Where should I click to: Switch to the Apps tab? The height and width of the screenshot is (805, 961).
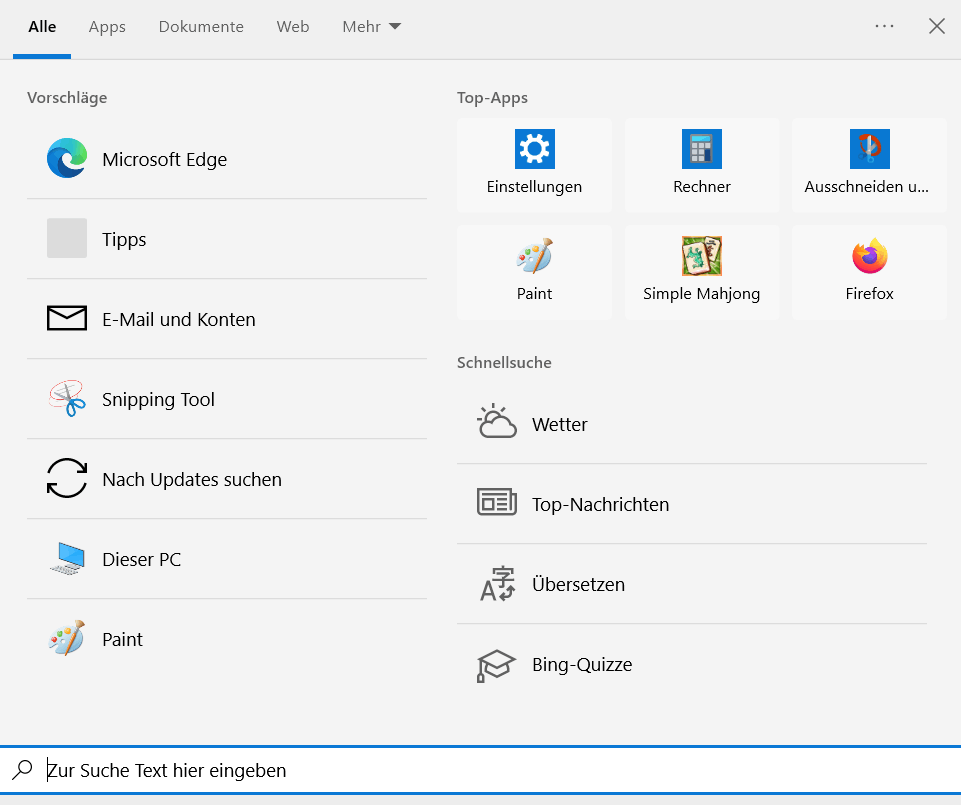(x=107, y=27)
